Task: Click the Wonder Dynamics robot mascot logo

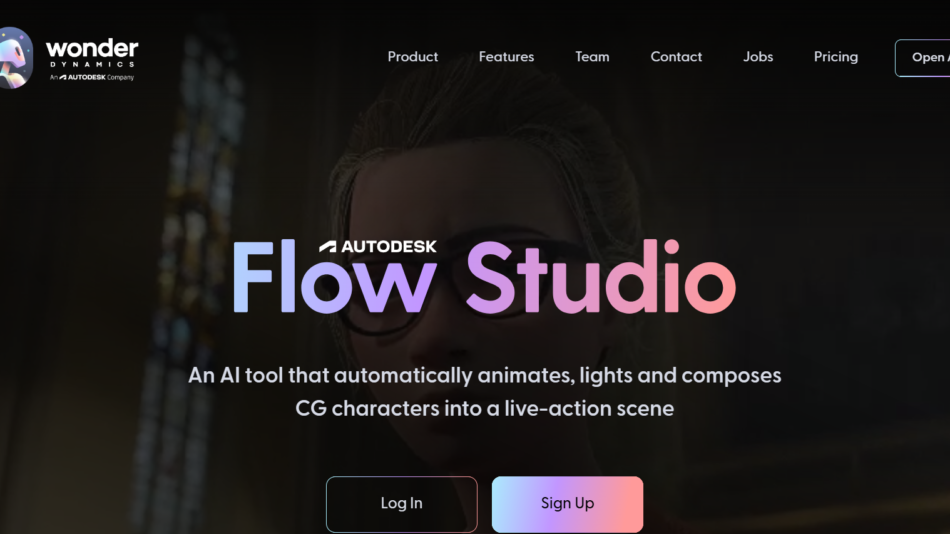Action: point(15,58)
